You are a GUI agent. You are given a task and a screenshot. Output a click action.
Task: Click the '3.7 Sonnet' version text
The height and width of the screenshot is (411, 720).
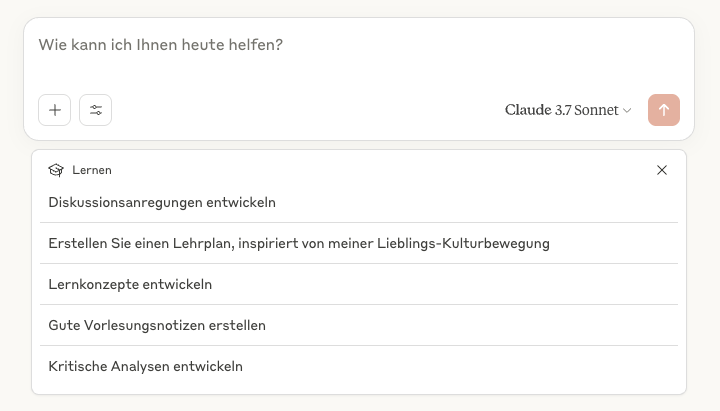(x=587, y=110)
